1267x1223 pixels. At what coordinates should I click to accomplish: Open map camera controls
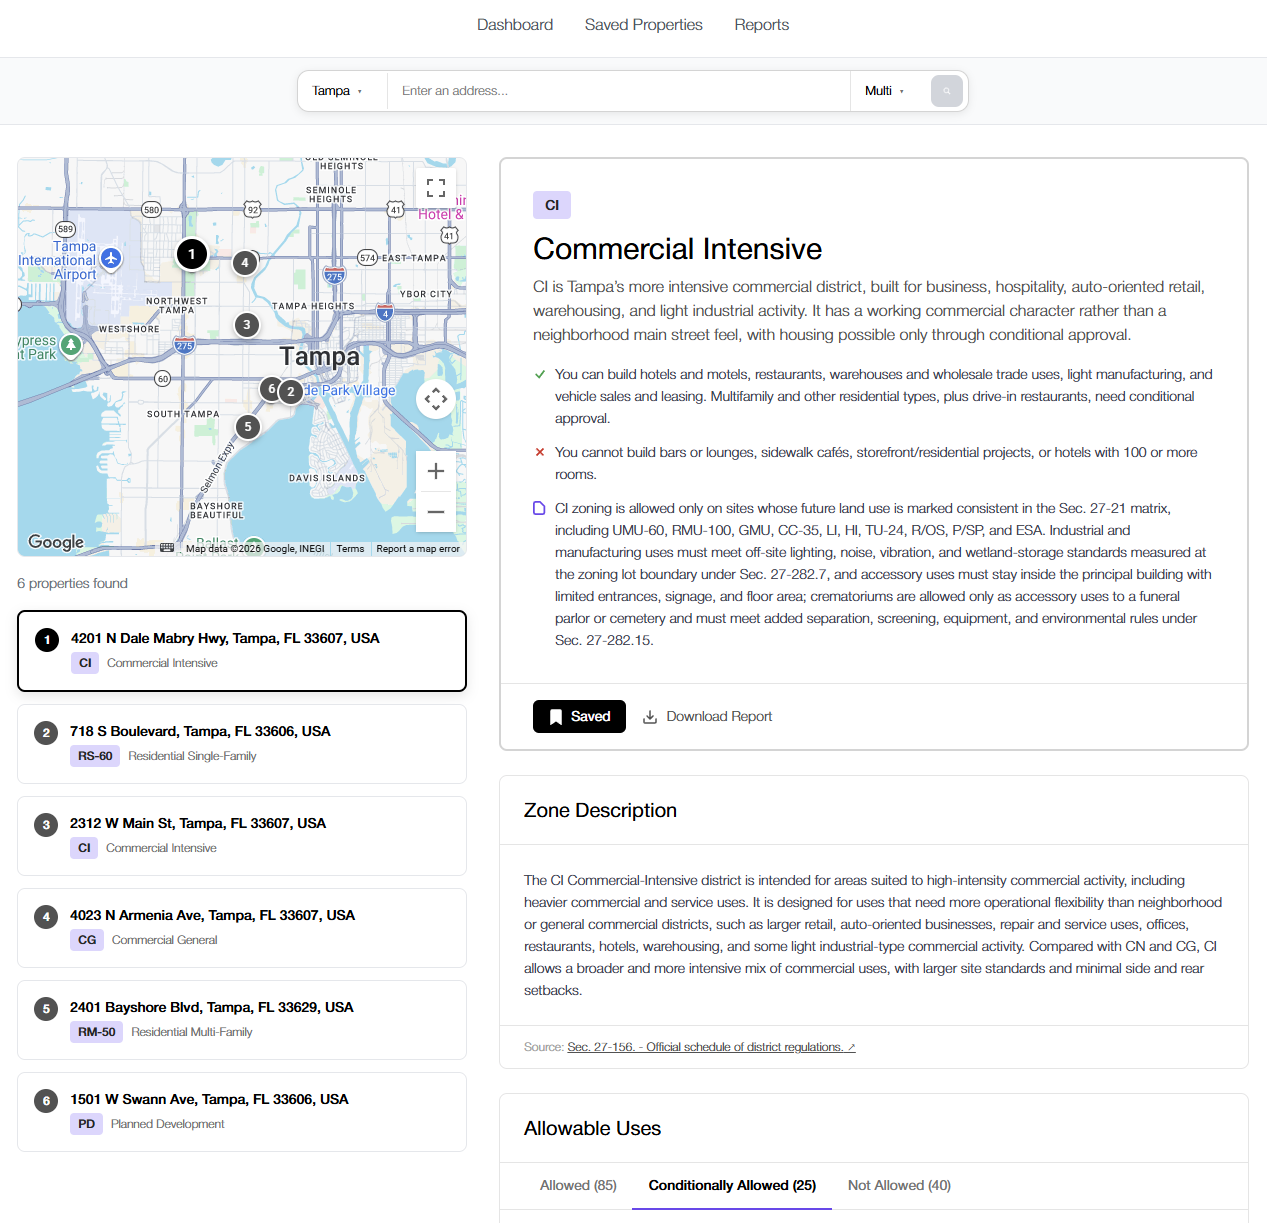point(436,399)
